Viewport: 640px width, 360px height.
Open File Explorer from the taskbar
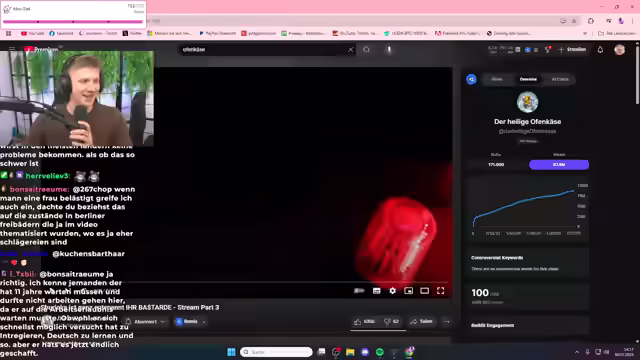[x=350, y=352]
